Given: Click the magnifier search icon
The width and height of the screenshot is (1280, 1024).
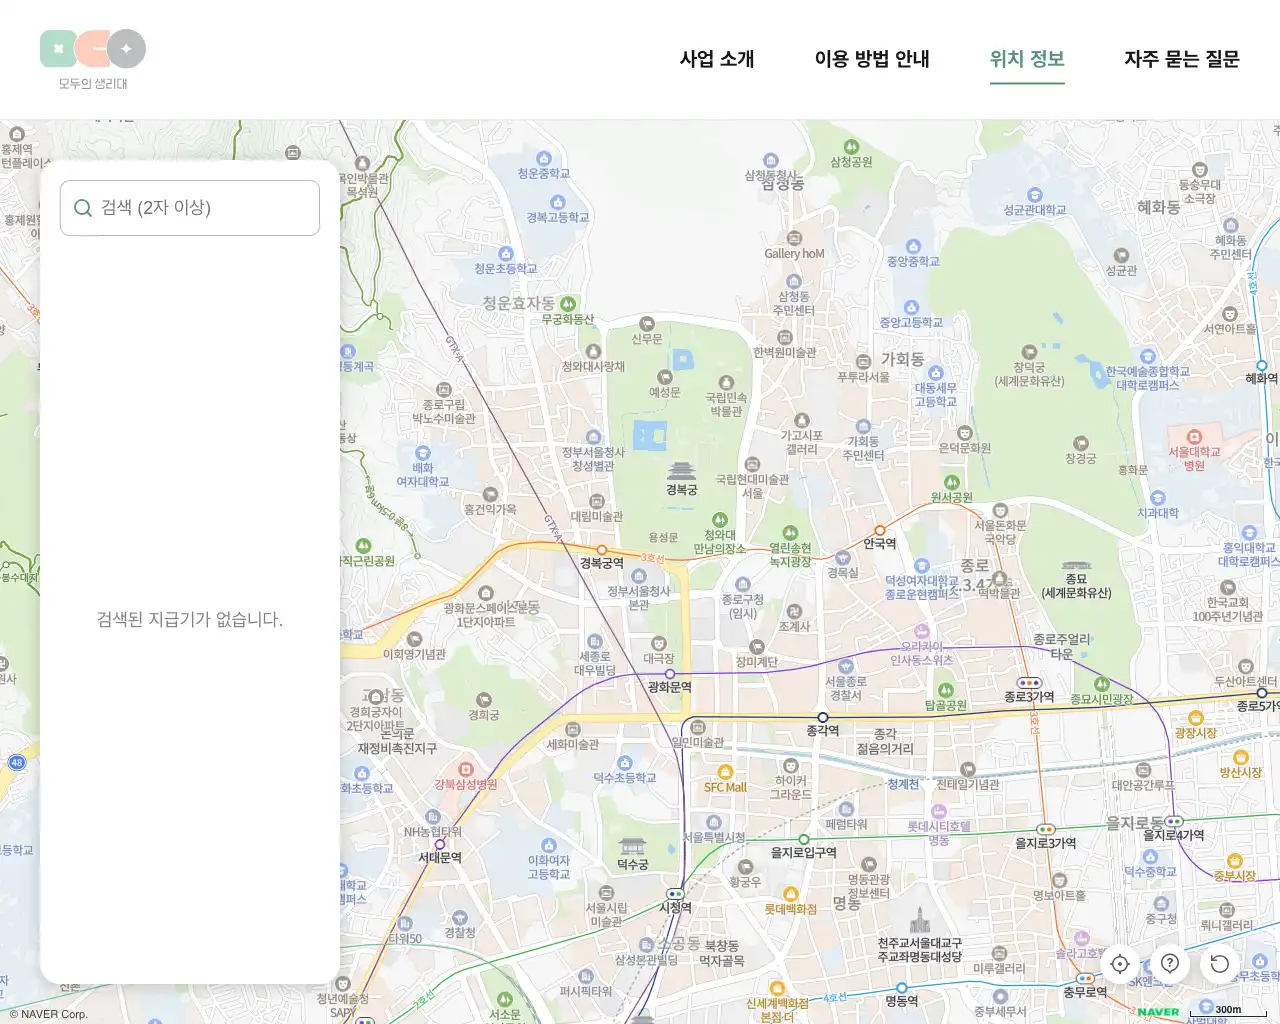Looking at the screenshot, I should click(x=83, y=208).
